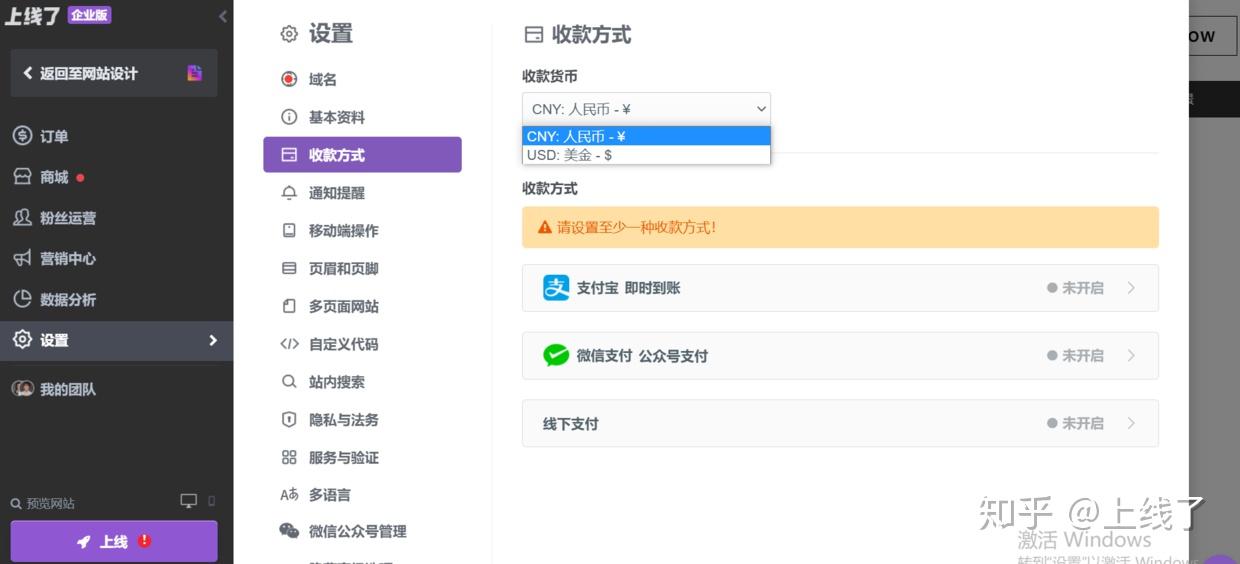1240x564 pixels.
Task: Open 域名 settings menu item
Action: tap(322, 79)
